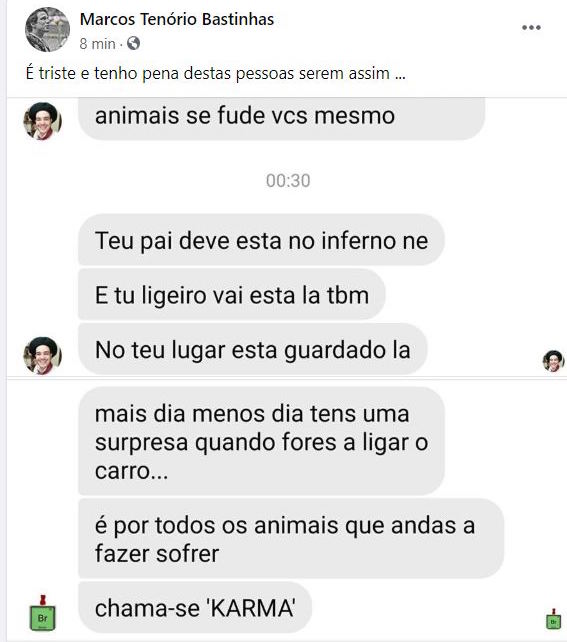The width and height of the screenshot is (567, 642).
Task: Click sender avatar beside 'No teu lugar' message
Action: click(x=43, y=356)
